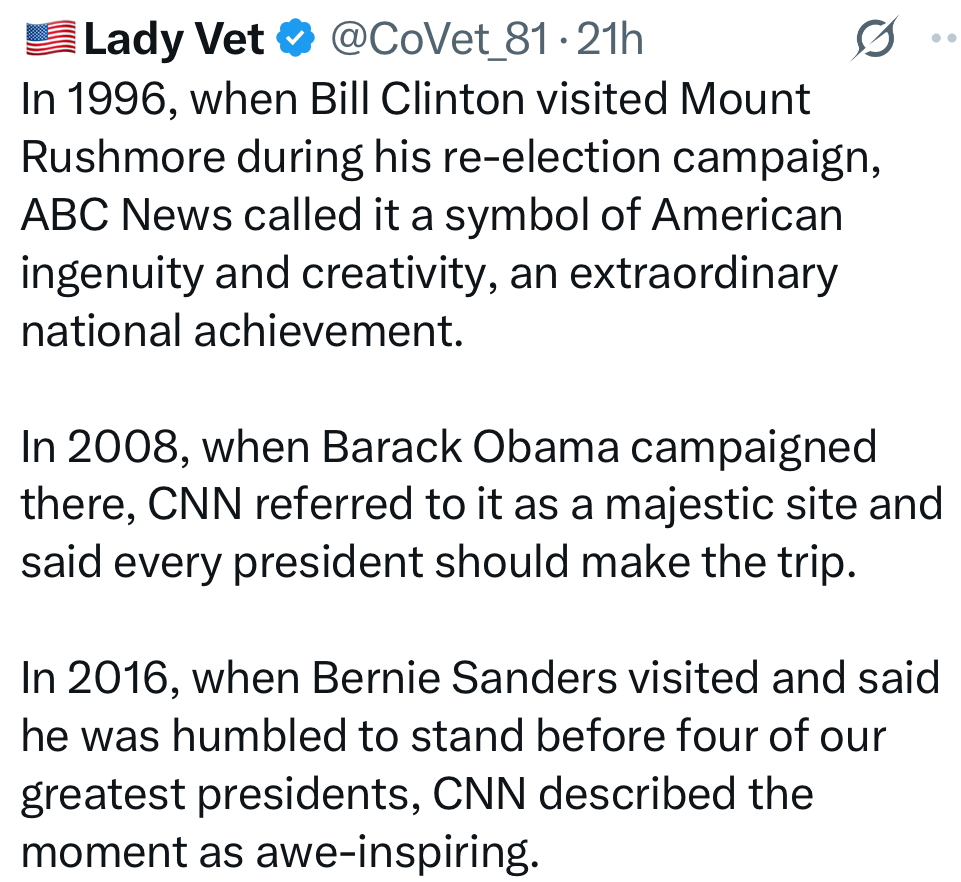The width and height of the screenshot is (961, 882).
Task: Click the 21h post timestamp
Action: [611, 40]
